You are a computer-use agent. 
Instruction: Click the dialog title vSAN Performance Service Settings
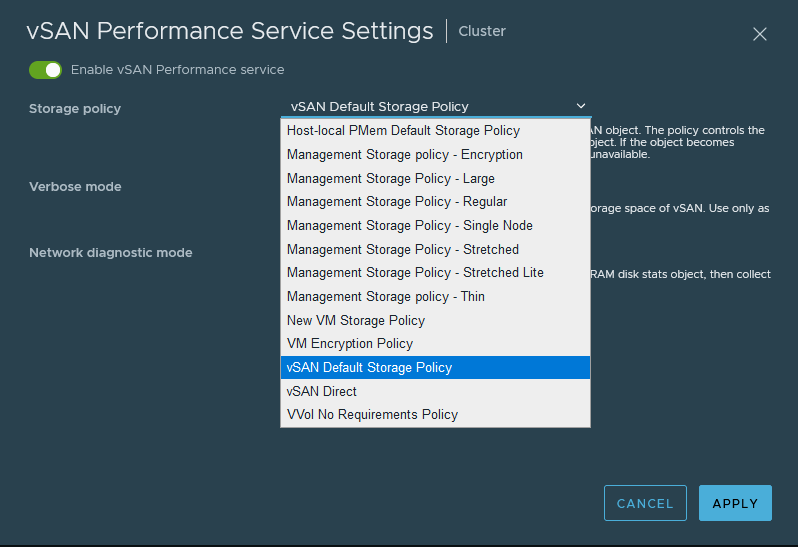(x=230, y=31)
